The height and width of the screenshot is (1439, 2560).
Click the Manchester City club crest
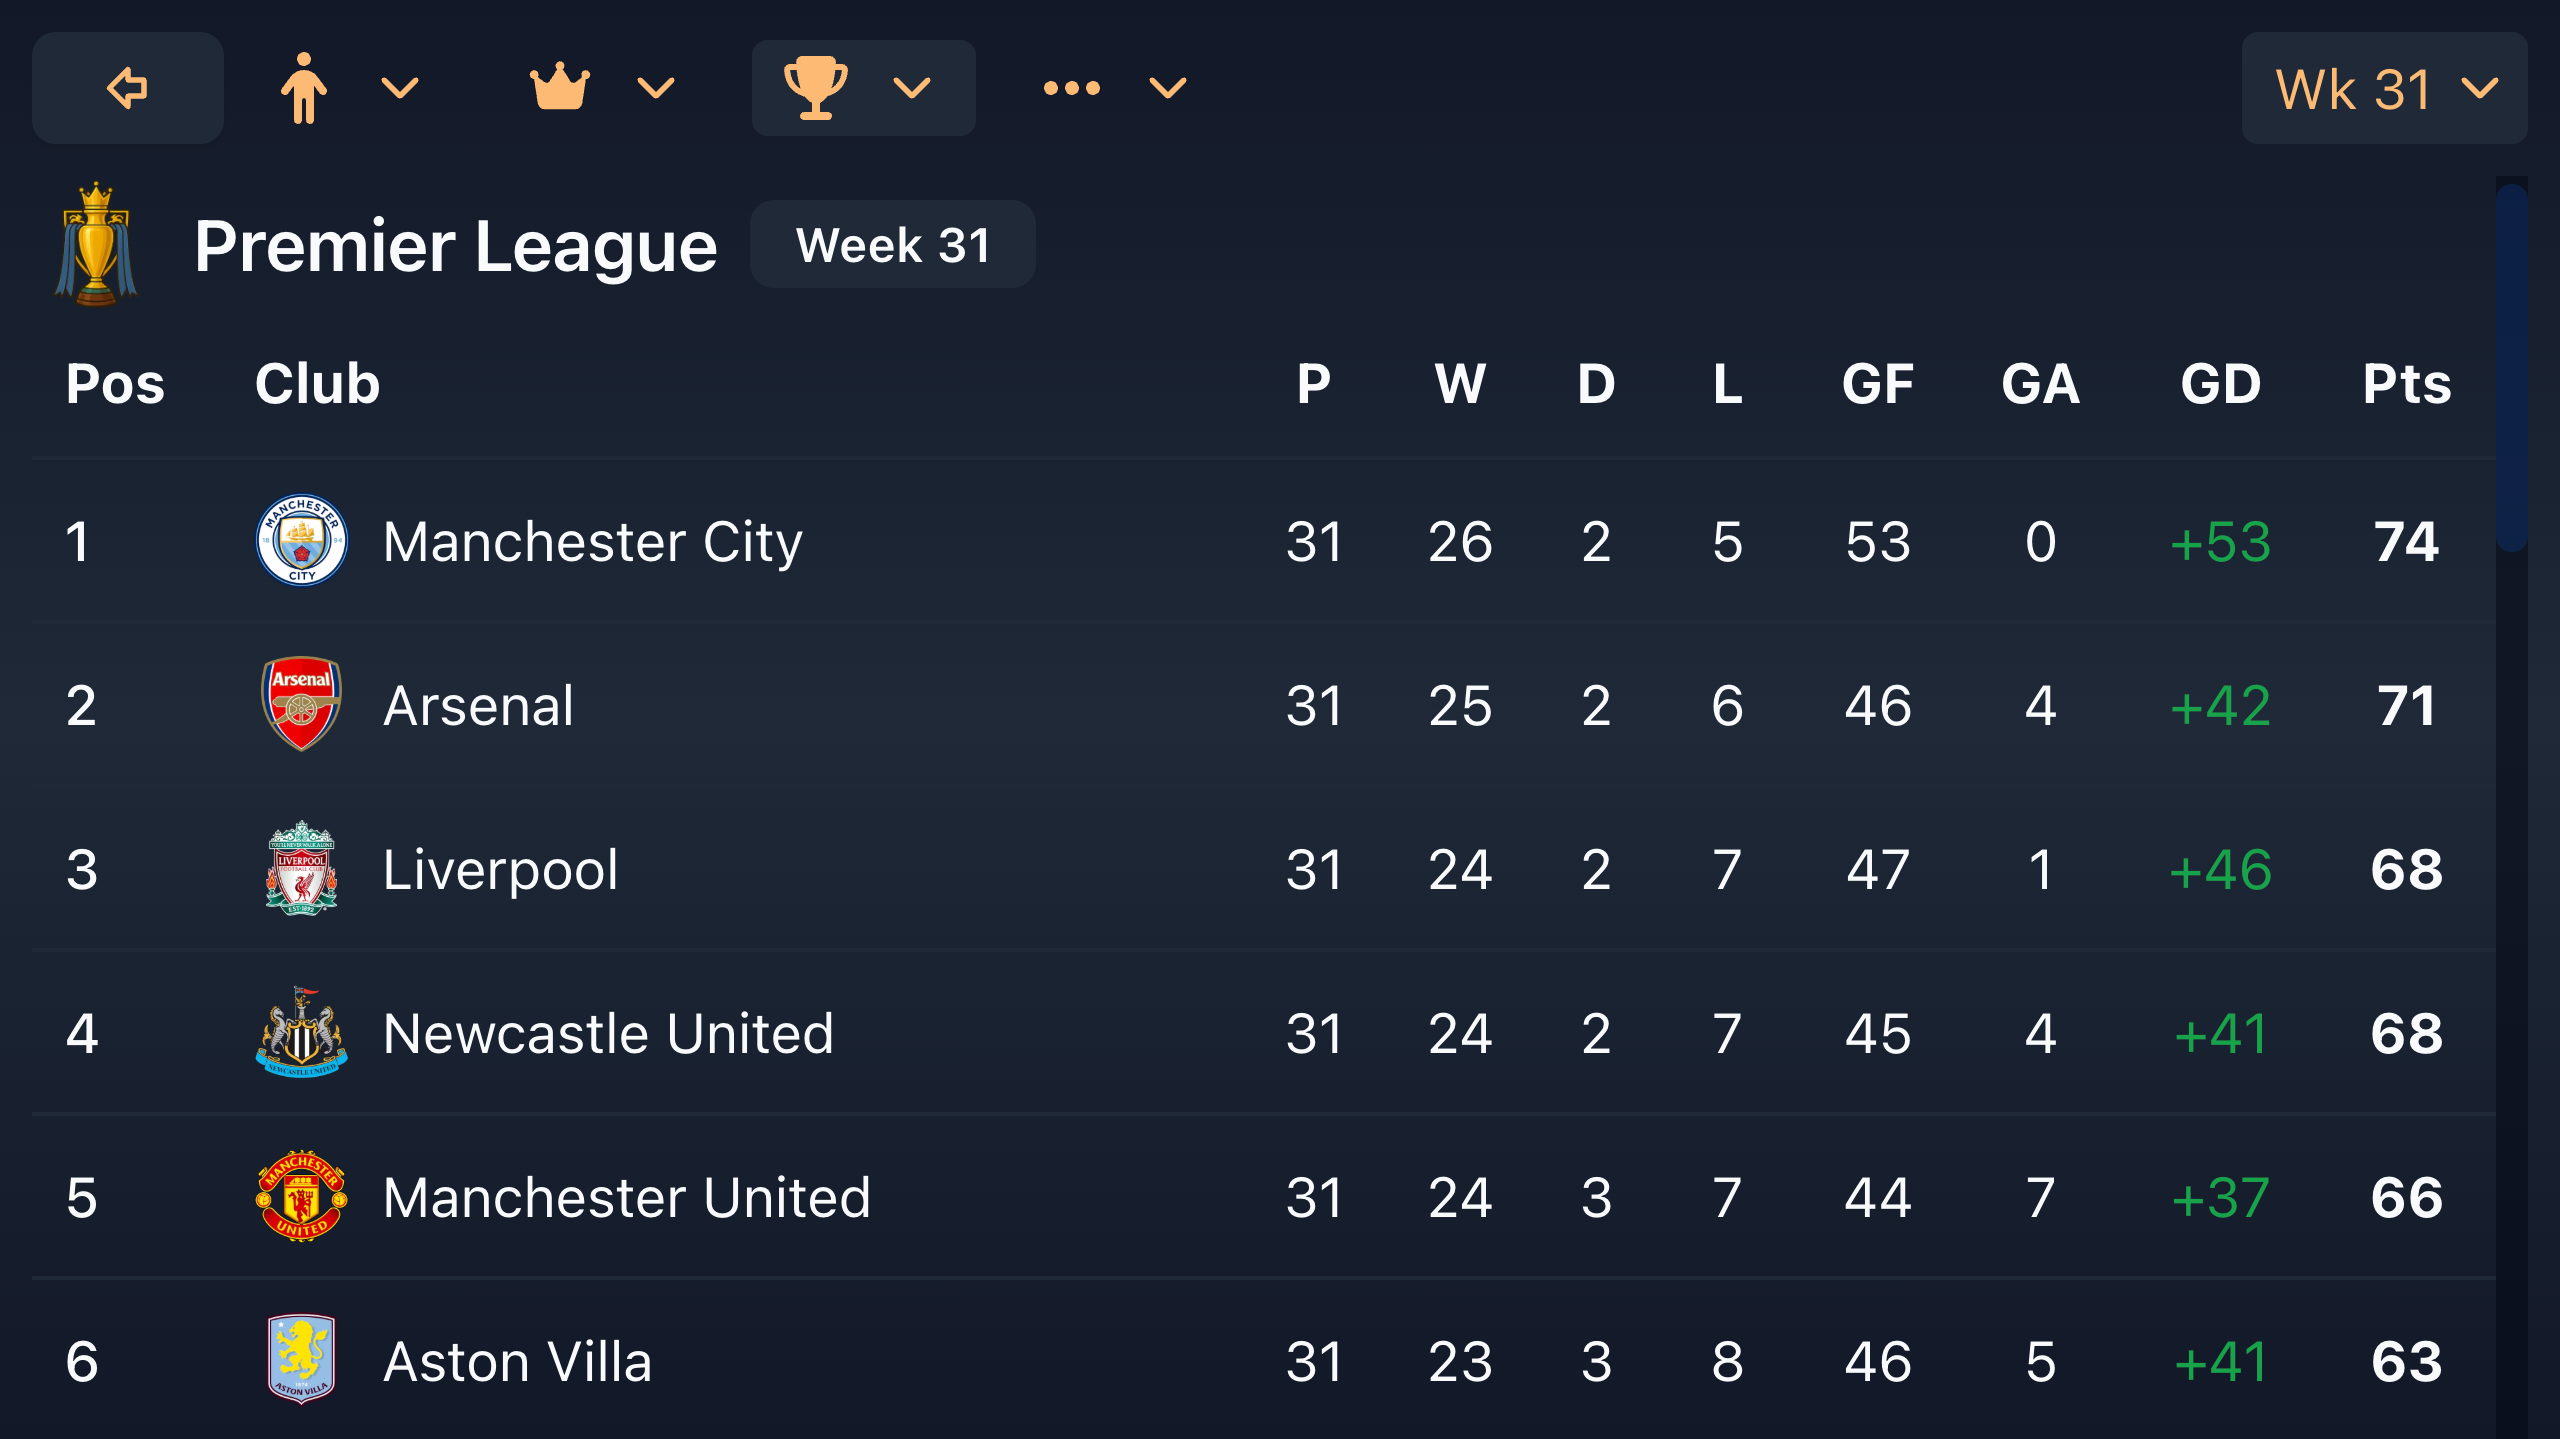[301, 541]
